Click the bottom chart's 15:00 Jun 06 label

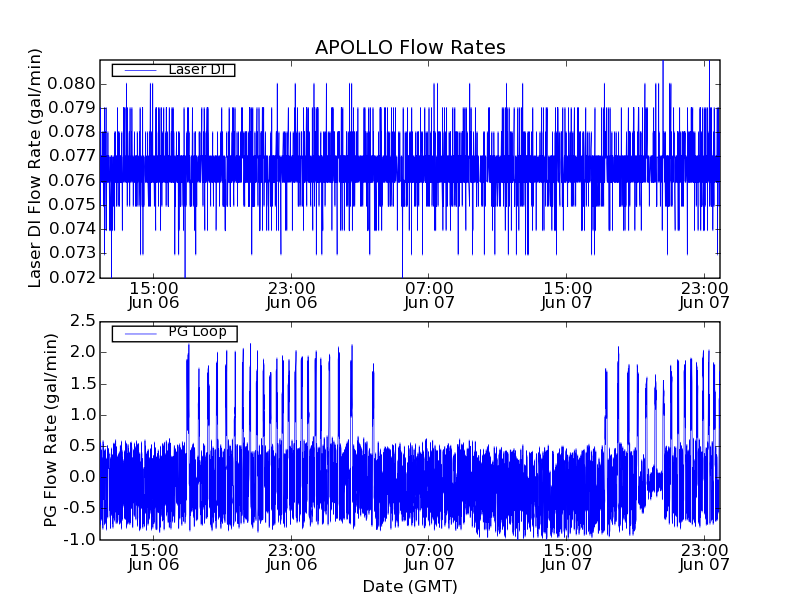[154, 558]
